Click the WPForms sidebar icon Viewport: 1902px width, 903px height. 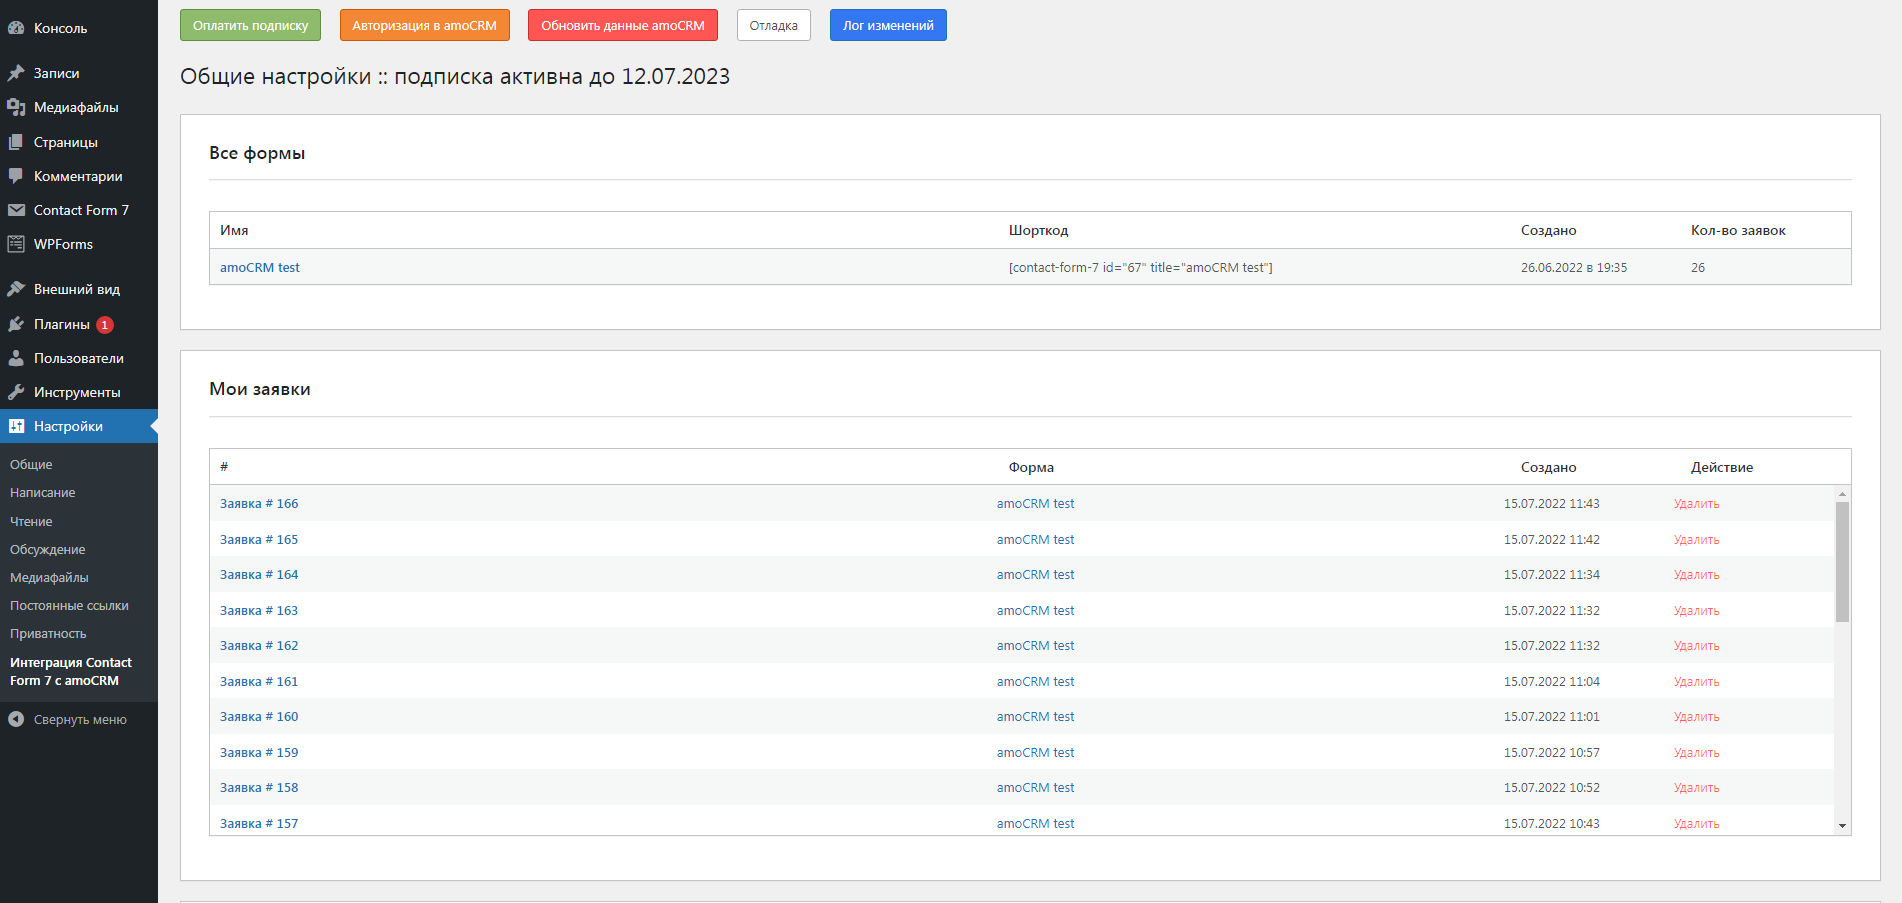tap(16, 244)
